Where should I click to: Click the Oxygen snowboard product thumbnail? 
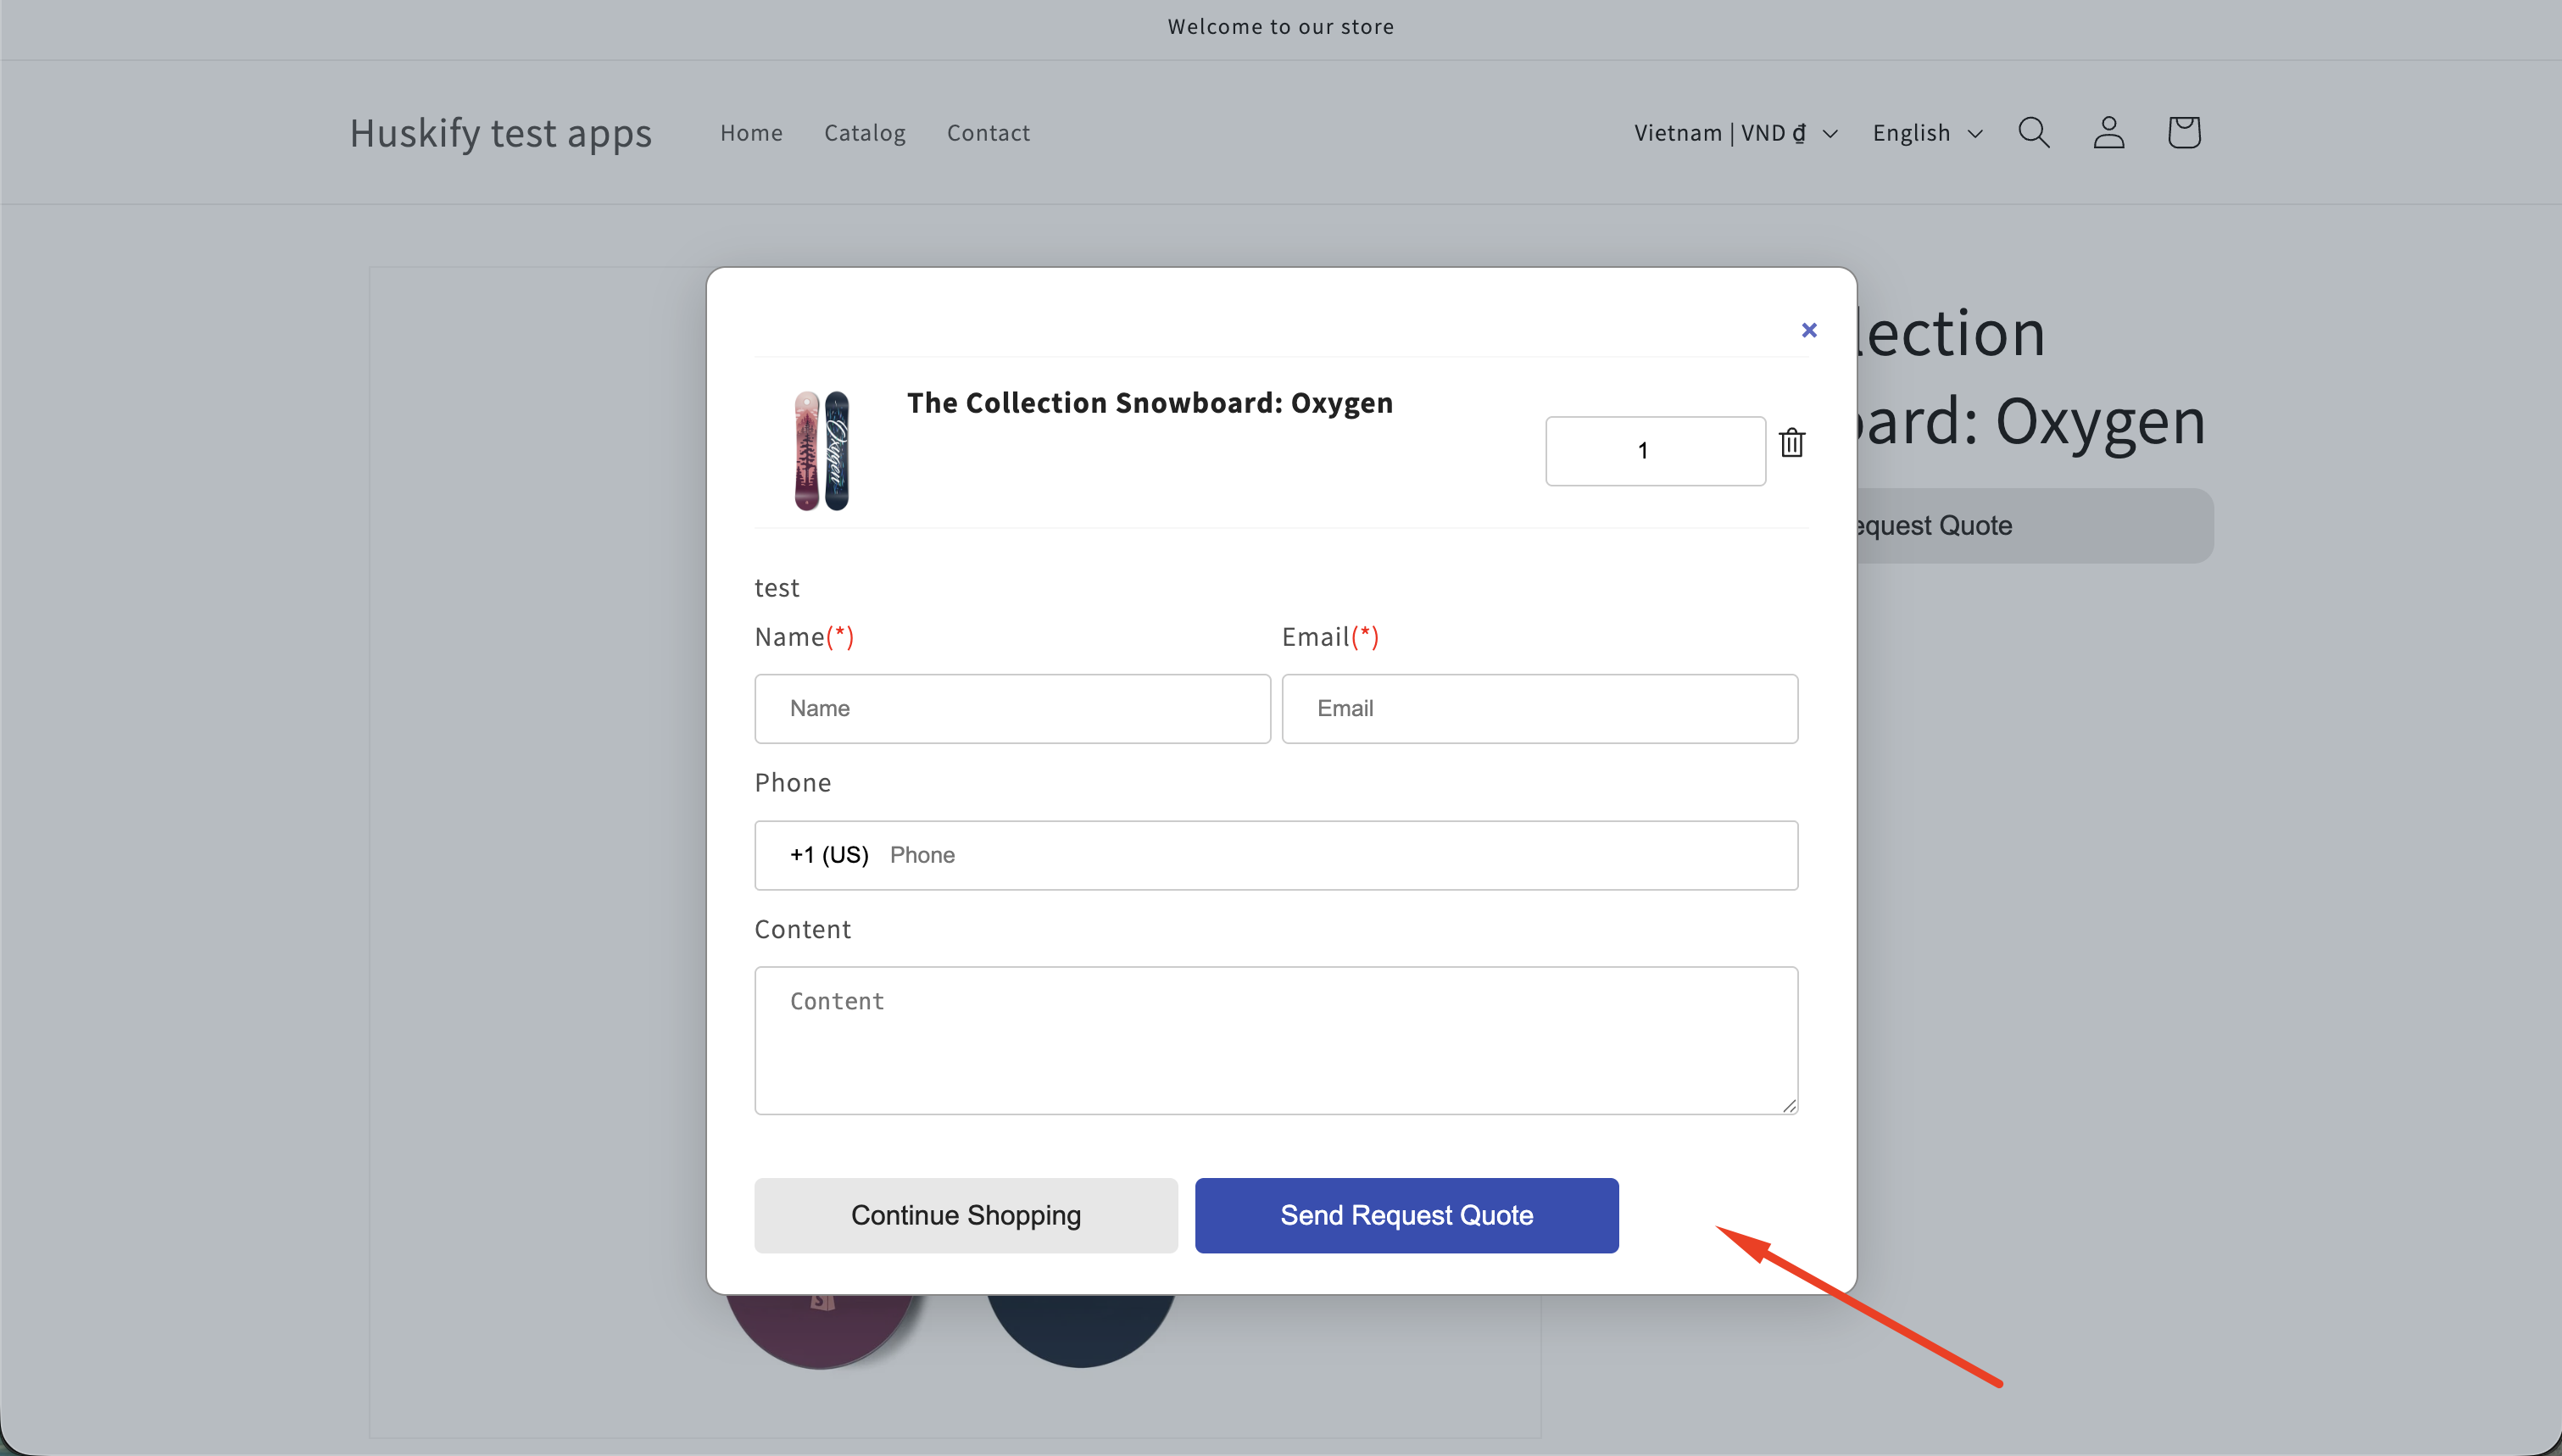tap(822, 450)
